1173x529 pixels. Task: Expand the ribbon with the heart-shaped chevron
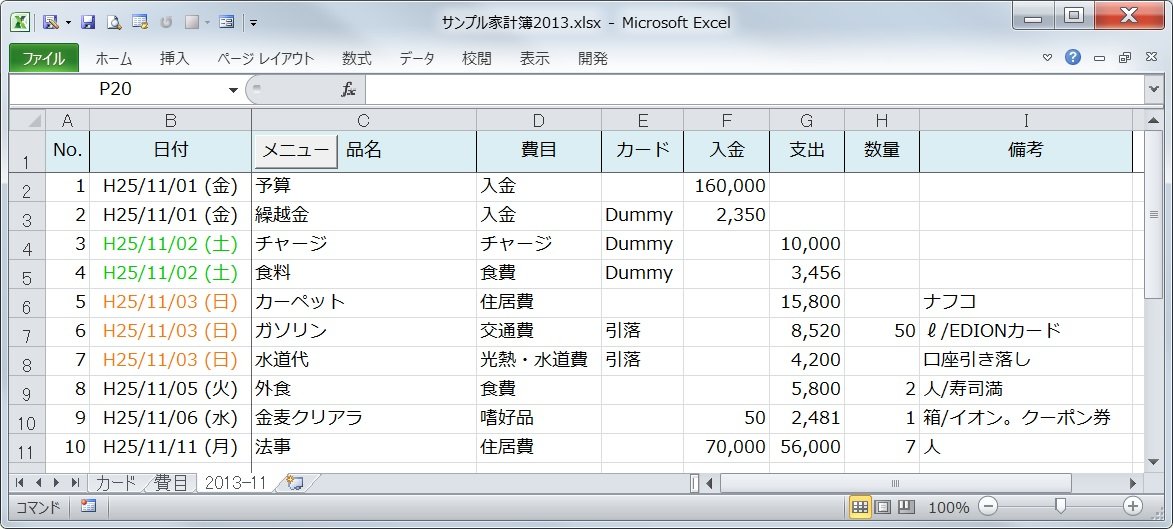point(1047,58)
